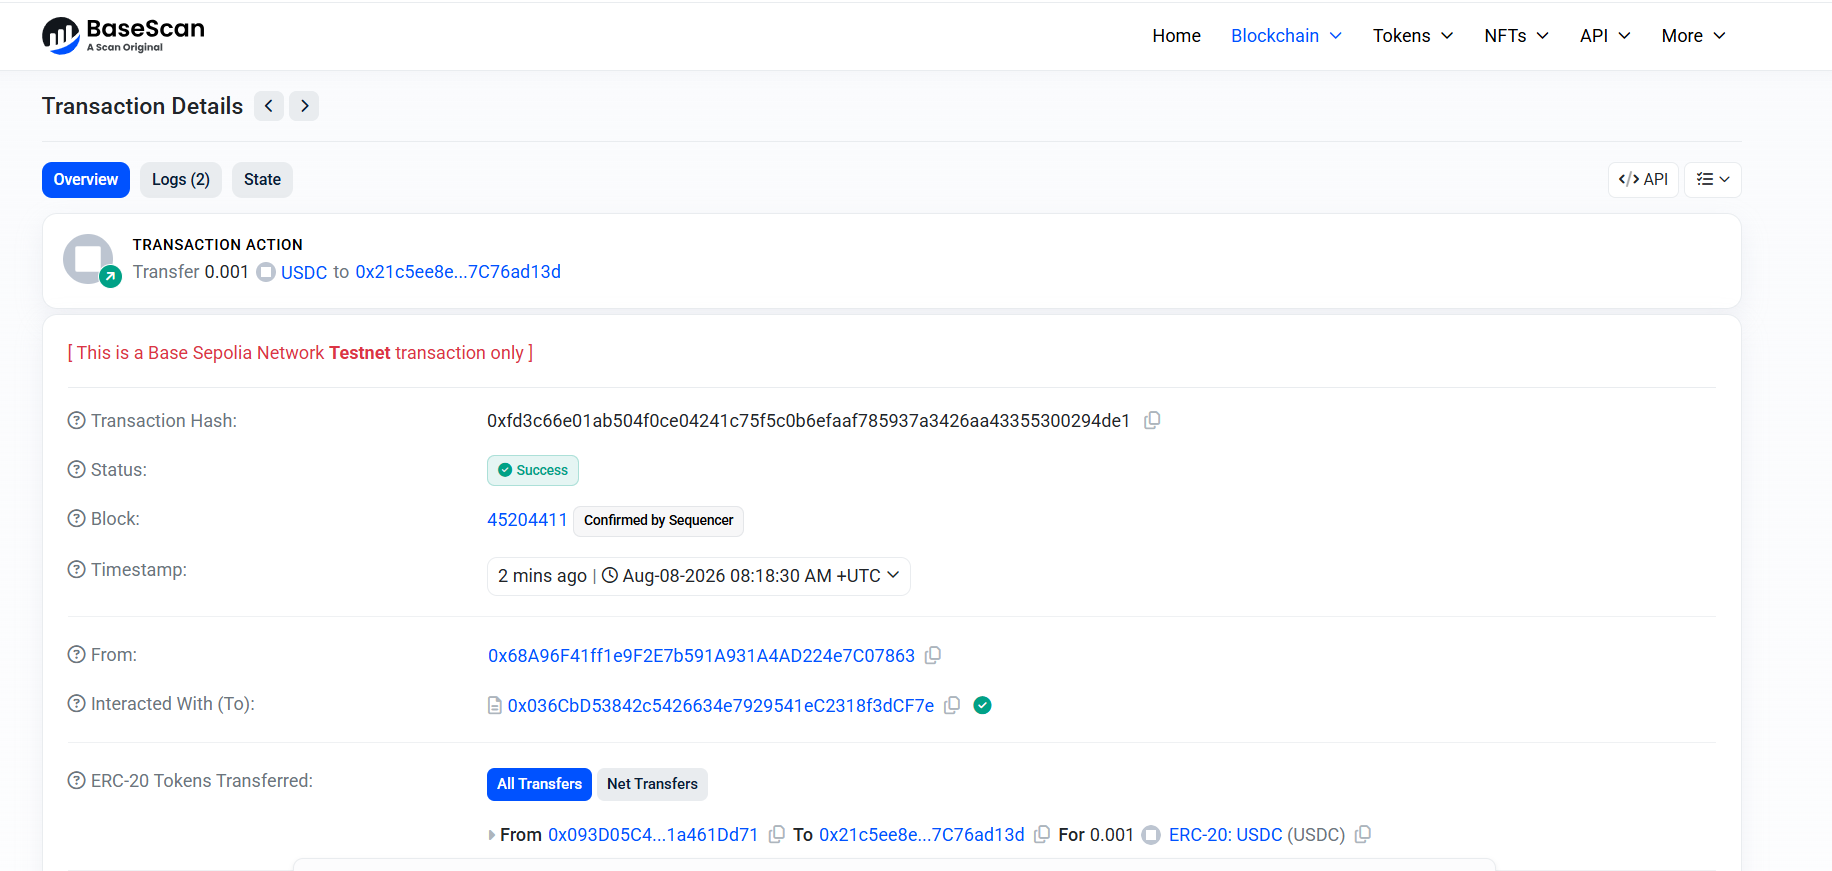The width and height of the screenshot is (1832, 871).
Task: Open transfer recipient 0x21c5ee8e...7C76ad13d link
Action: [922, 835]
